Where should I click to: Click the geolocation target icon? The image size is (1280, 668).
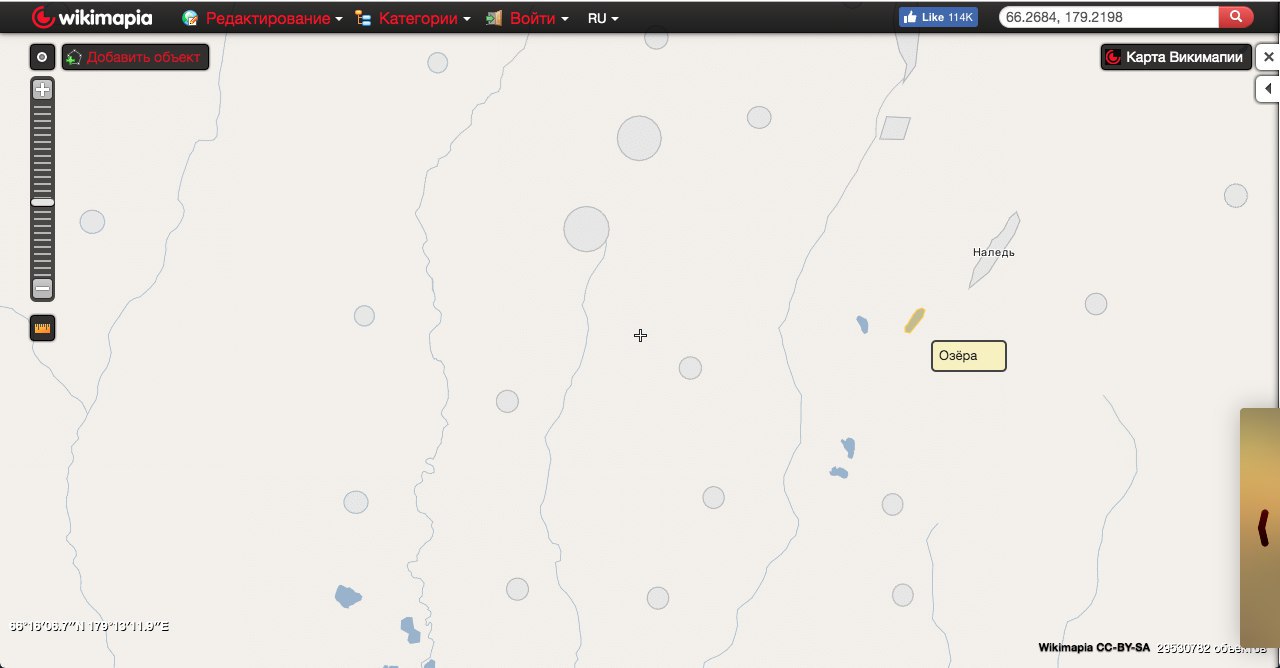(x=42, y=57)
